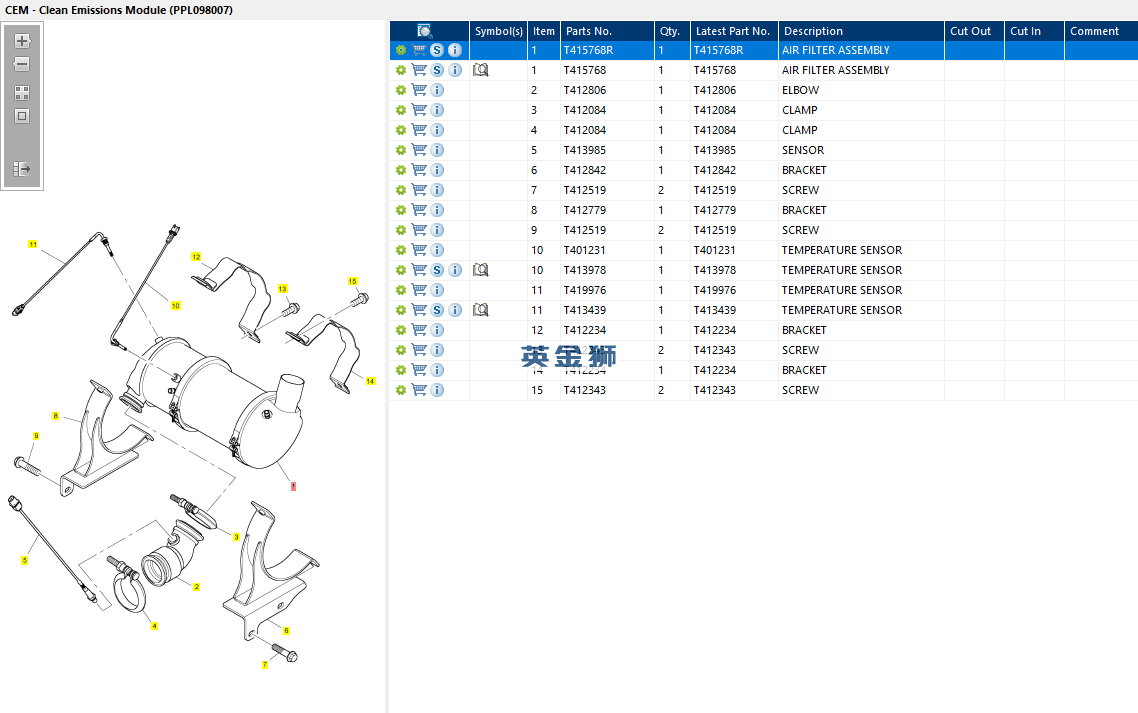
Task: Select callout 12 in the diagram
Action: (x=196, y=257)
